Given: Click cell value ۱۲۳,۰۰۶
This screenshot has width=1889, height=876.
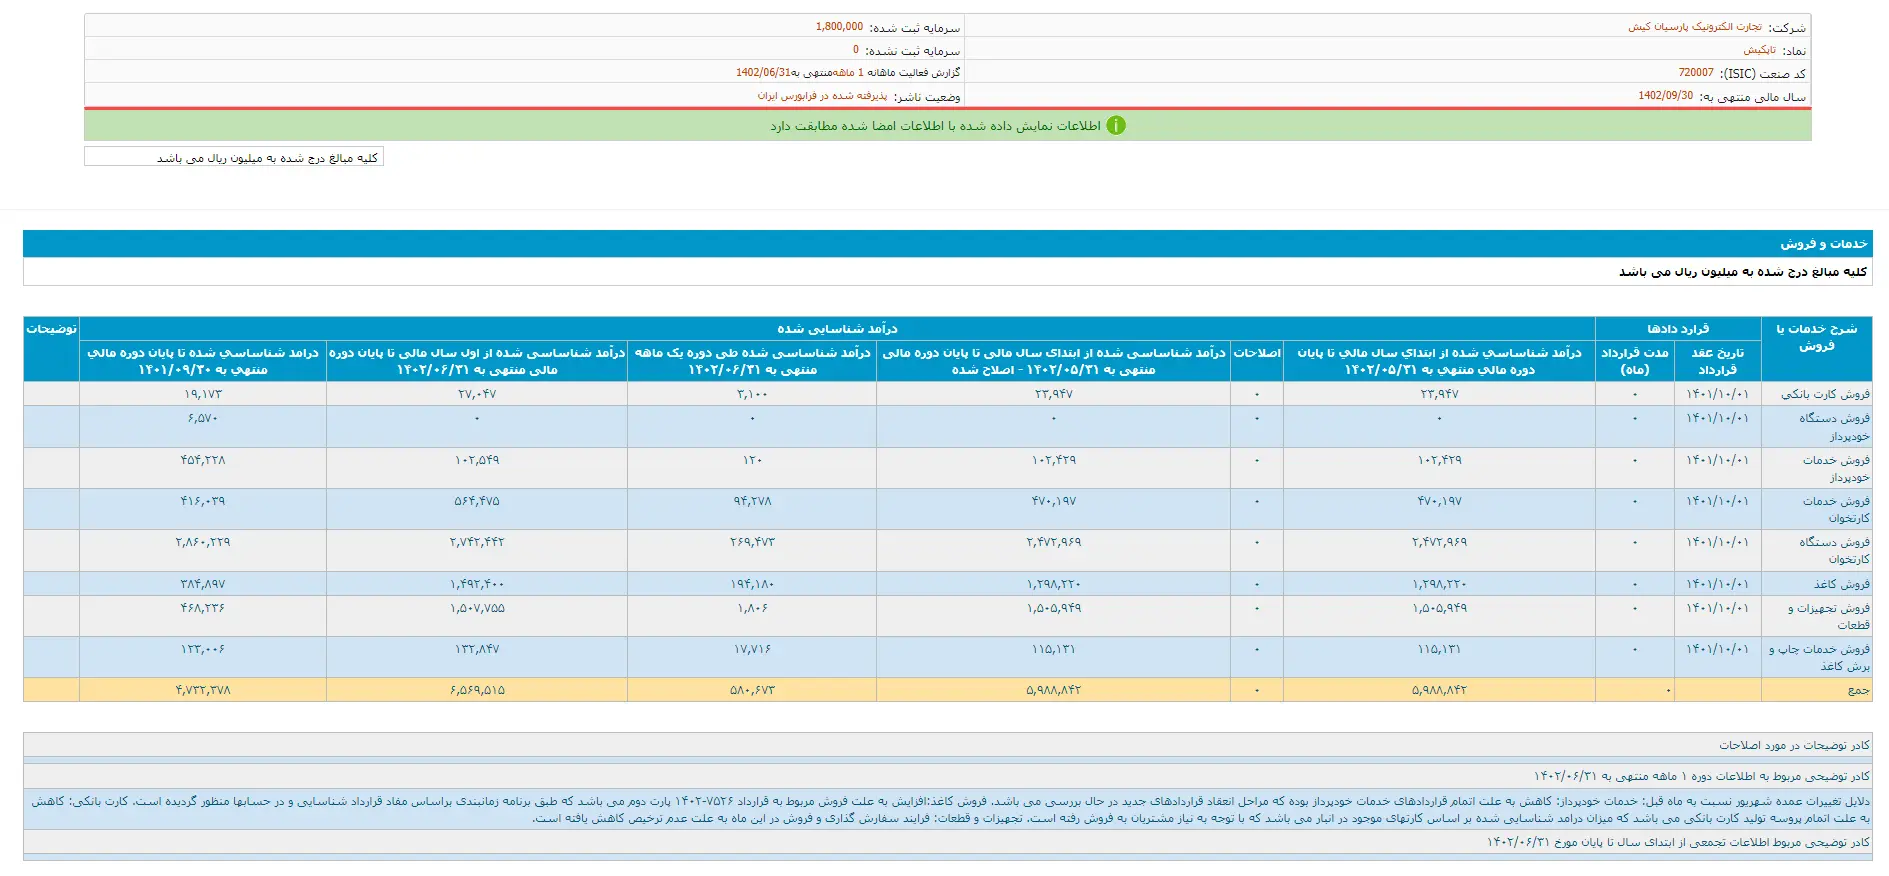Looking at the screenshot, I should 203,649.
